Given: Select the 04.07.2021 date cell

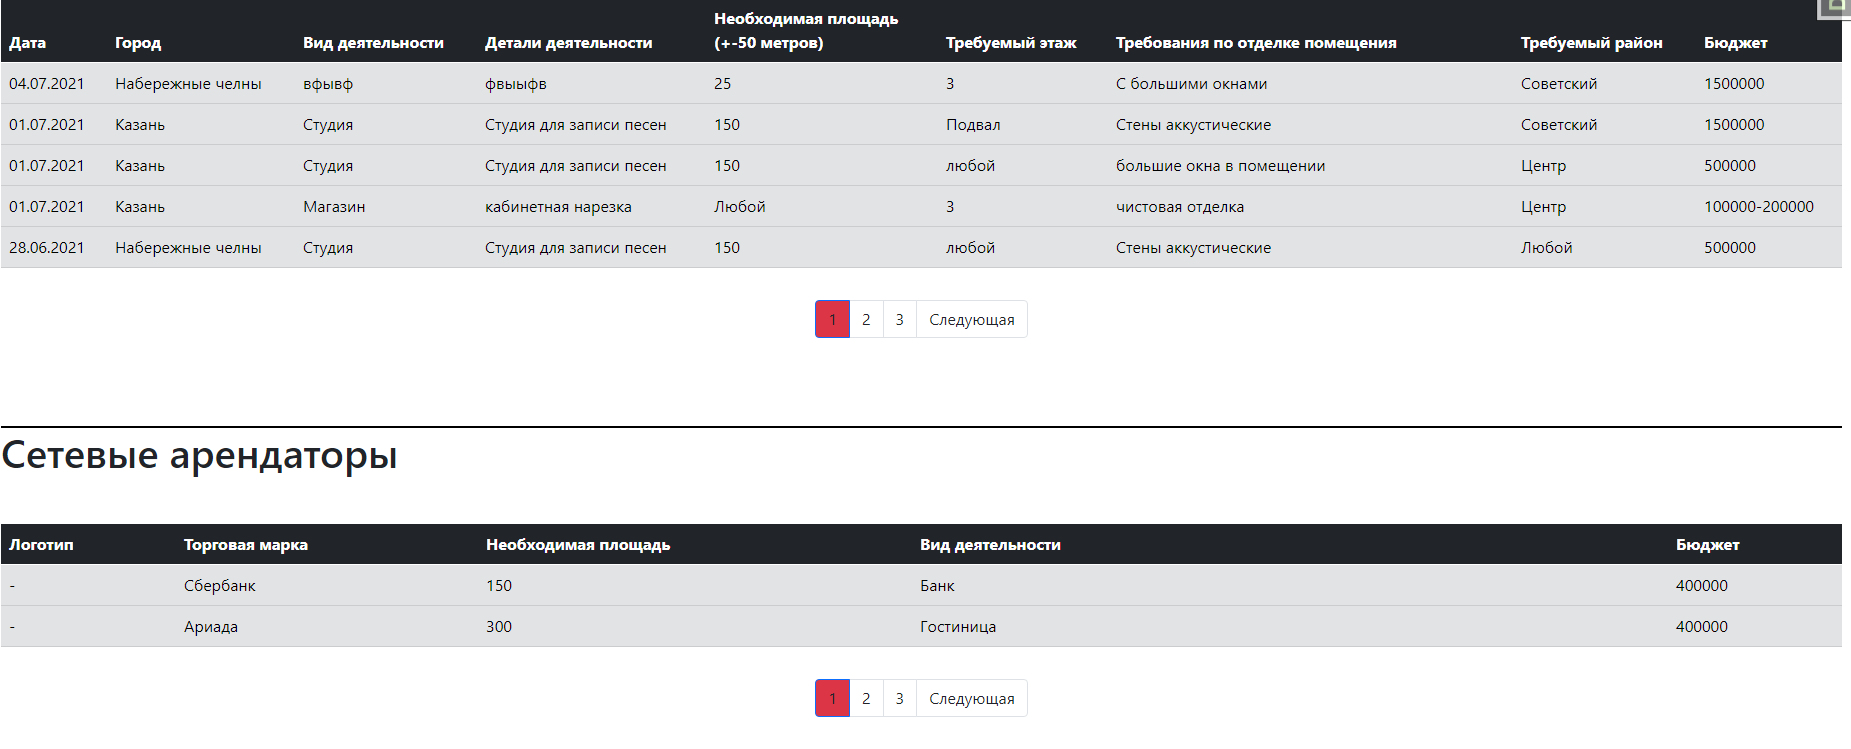Looking at the screenshot, I should [47, 84].
